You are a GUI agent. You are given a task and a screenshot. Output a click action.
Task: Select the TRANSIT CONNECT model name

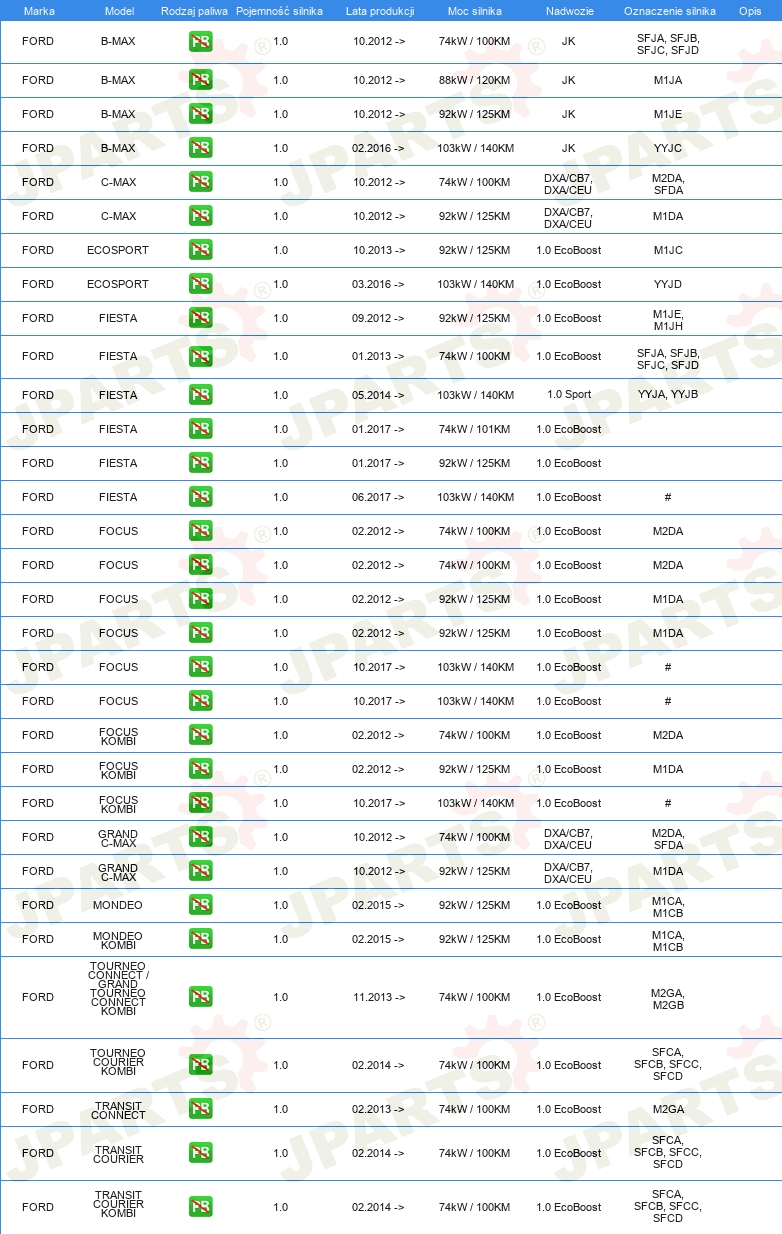(118, 1109)
